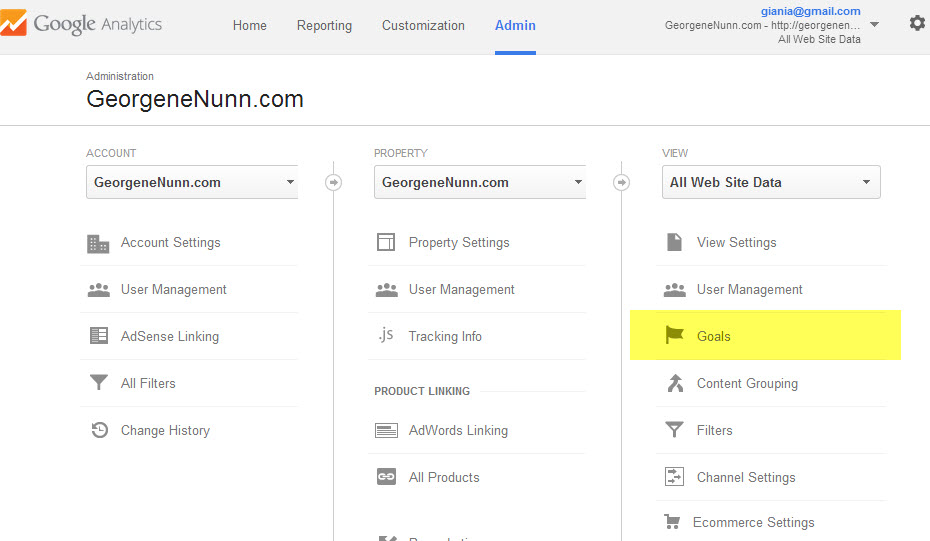The image size is (930, 541).
Task: Click the PRODUCT LINKING section label
Action: click(x=422, y=391)
